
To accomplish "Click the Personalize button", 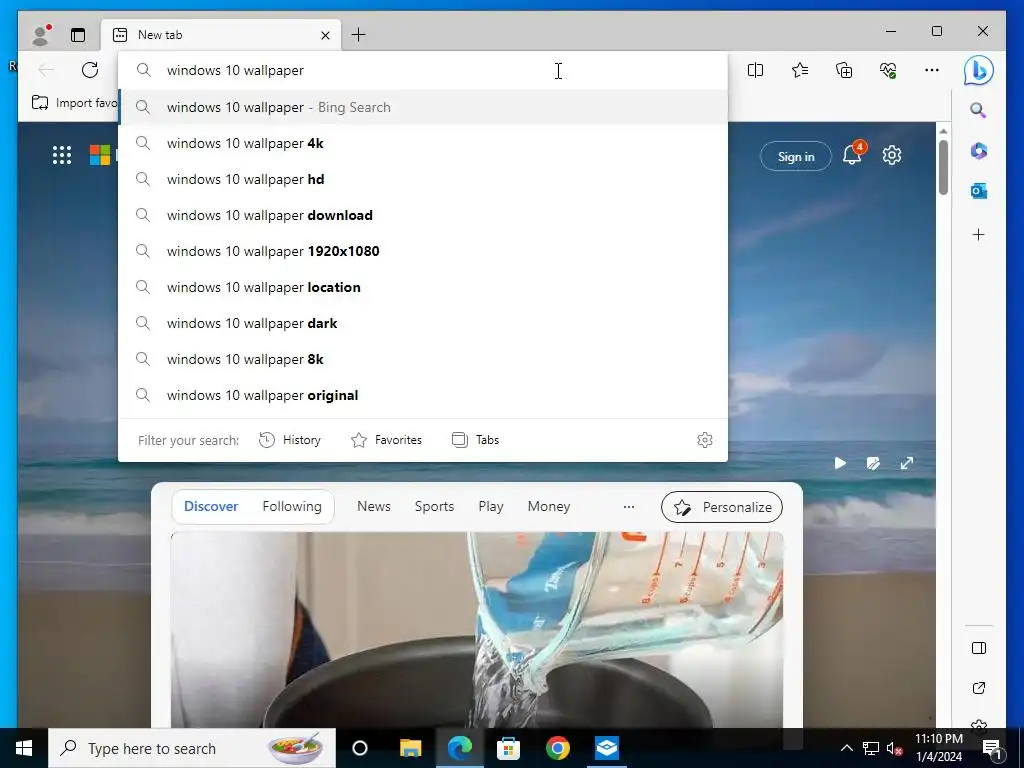I will 722,507.
